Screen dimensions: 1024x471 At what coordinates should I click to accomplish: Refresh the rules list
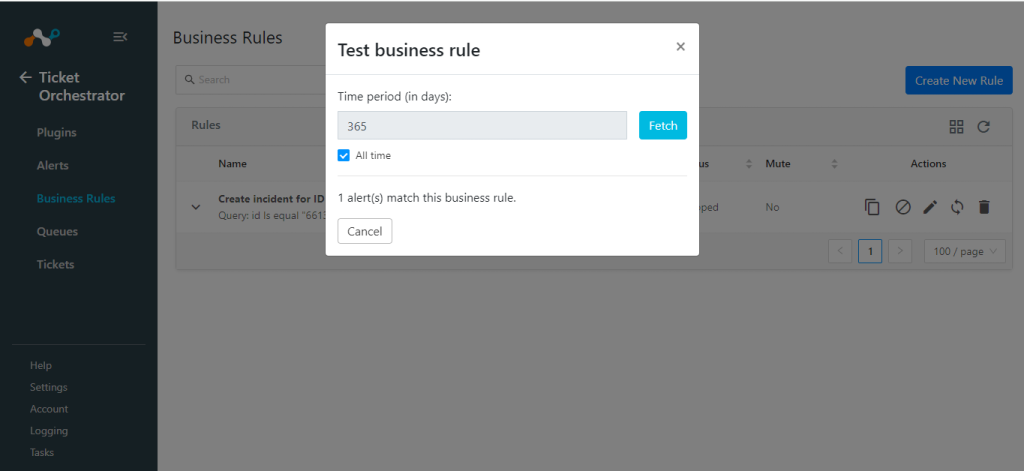[x=984, y=127]
